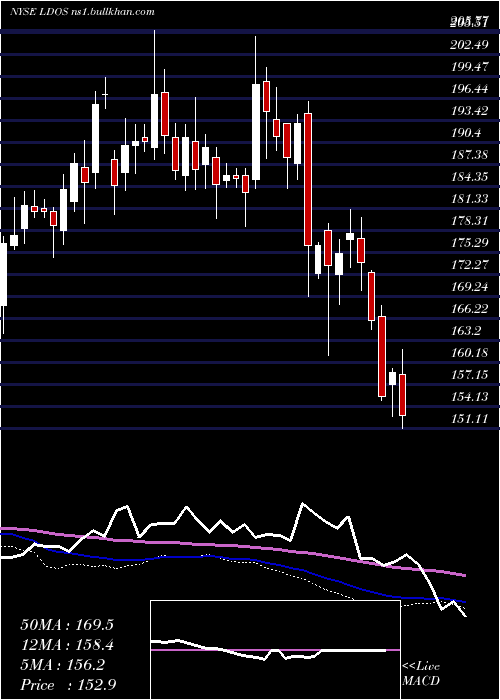Click the Price : 152.9 readout
This screenshot has width=500, height=700.
68,685
